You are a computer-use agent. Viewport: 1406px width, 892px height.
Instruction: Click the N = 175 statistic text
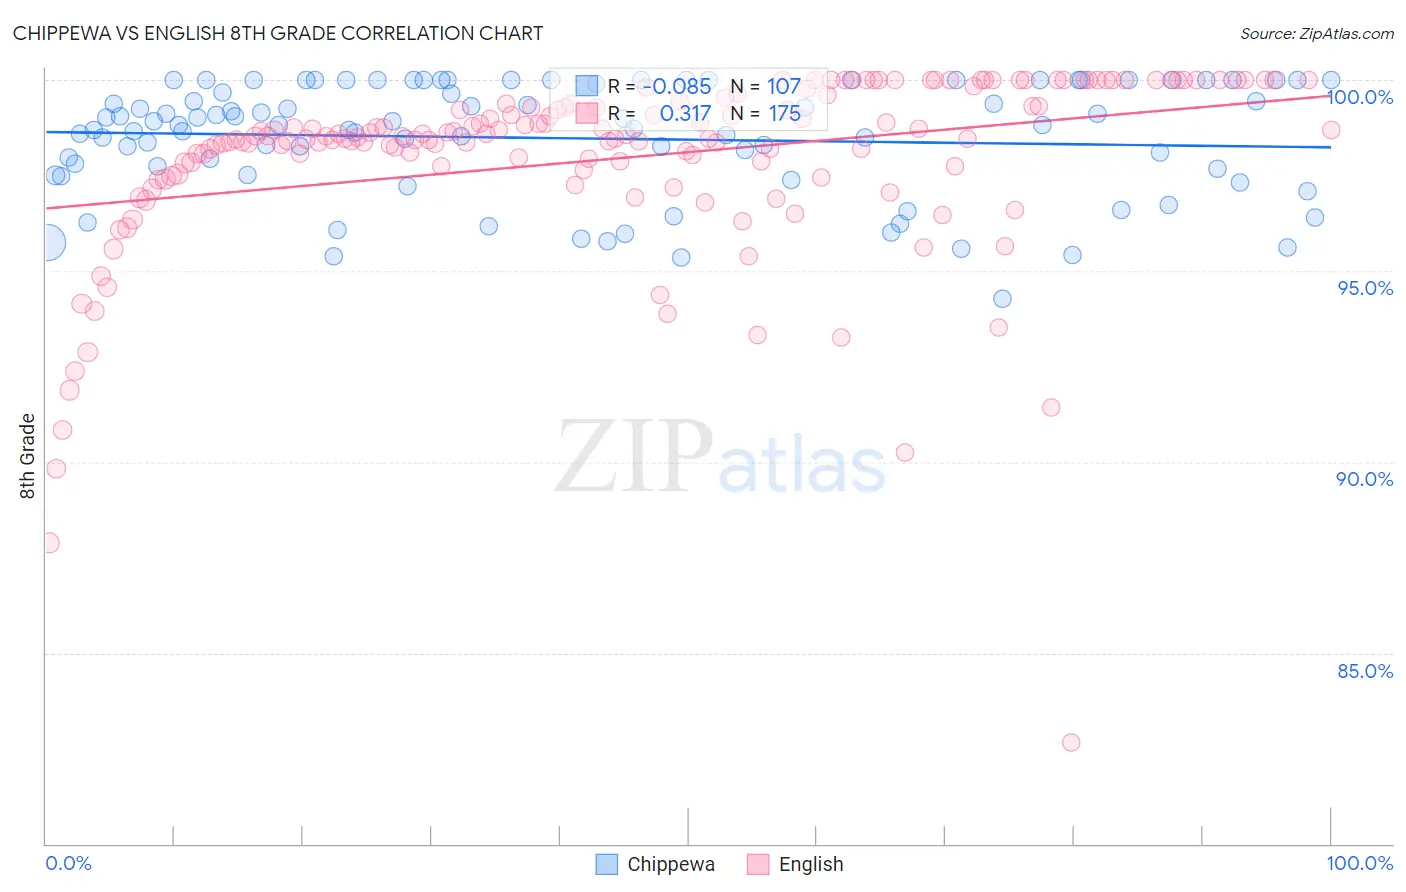coord(765,113)
